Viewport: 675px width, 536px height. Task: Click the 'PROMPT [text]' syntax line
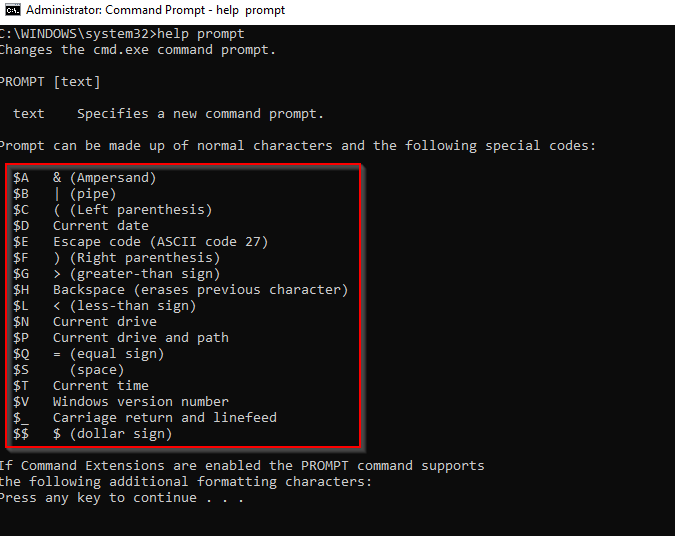coord(50,82)
